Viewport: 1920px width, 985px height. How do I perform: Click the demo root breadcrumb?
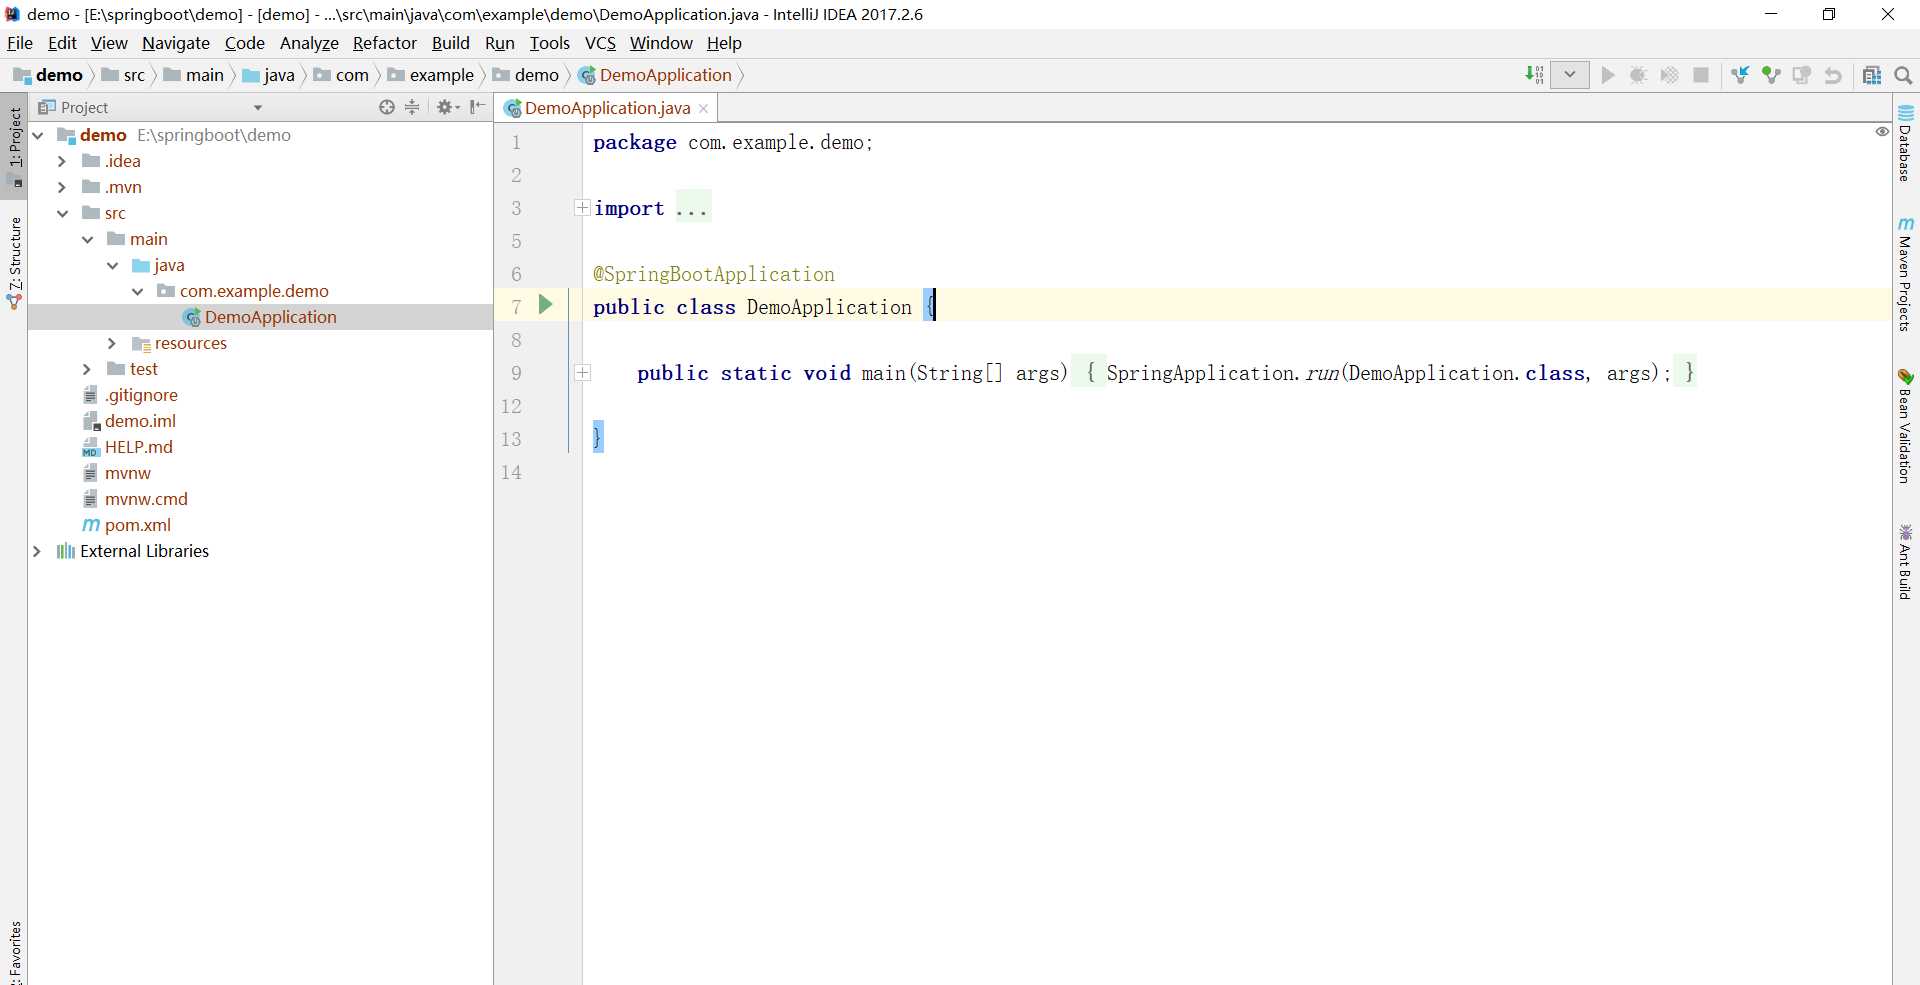(x=48, y=75)
